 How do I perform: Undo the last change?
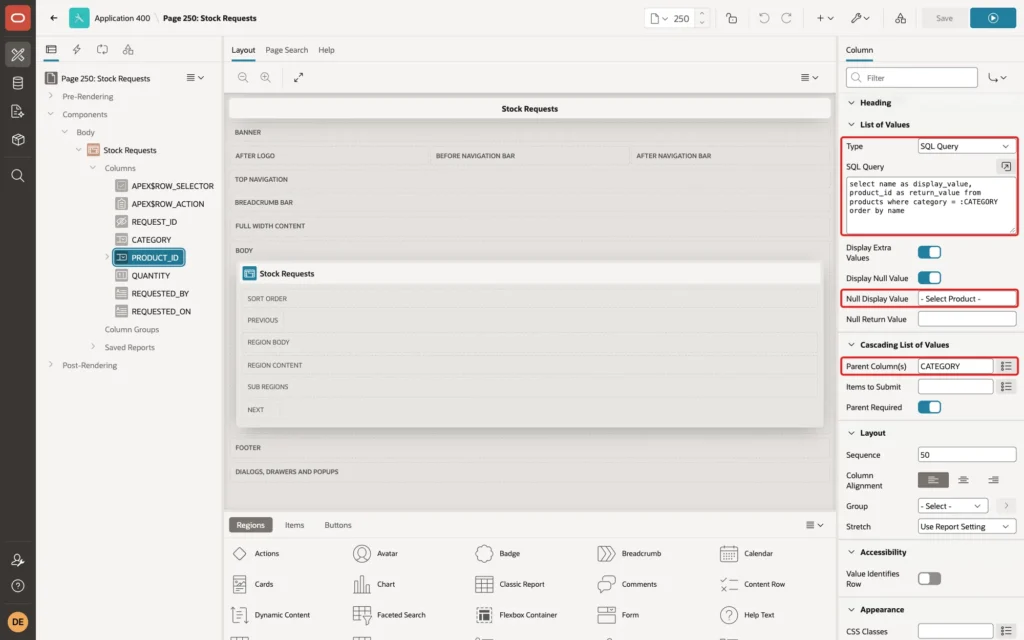(x=763, y=18)
